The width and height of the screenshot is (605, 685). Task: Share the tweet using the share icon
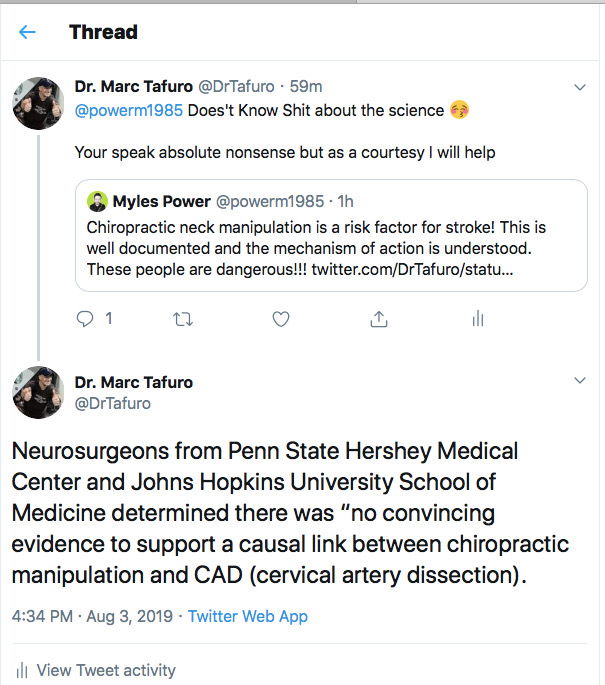pyautogui.click(x=379, y=319)
